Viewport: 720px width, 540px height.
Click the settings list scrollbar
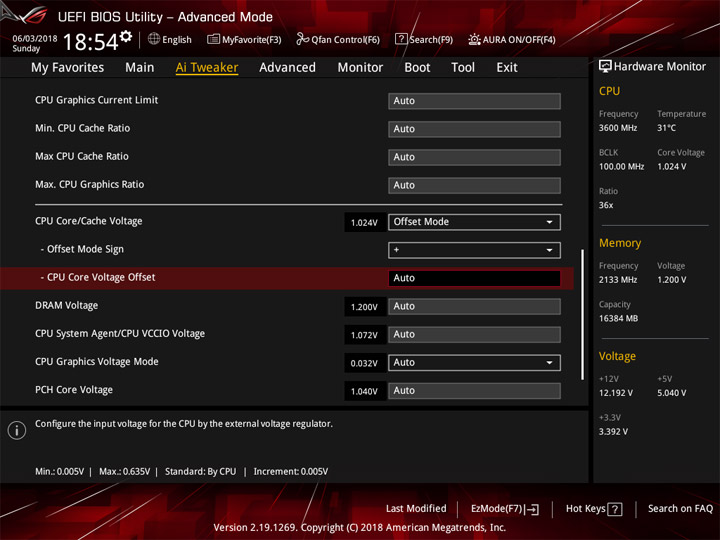(583, 315)
